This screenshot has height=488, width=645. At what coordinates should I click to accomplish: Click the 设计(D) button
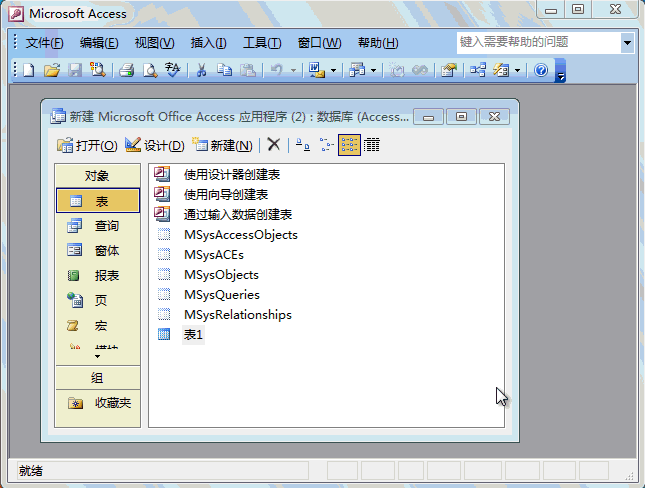[x=155, y=145]
